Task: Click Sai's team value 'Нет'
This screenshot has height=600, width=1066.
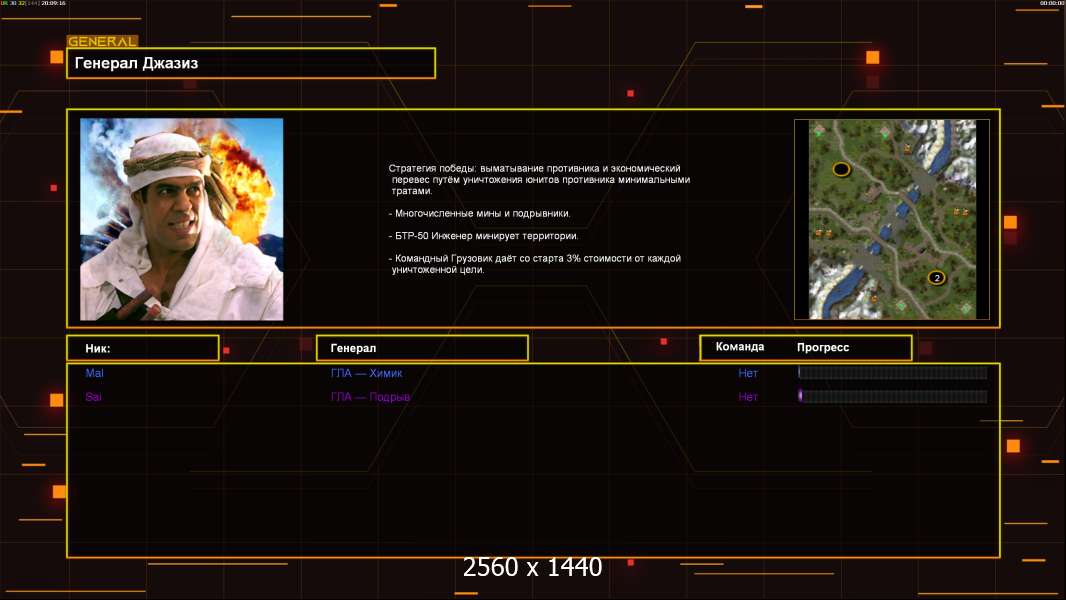Action: coord(748,397)
